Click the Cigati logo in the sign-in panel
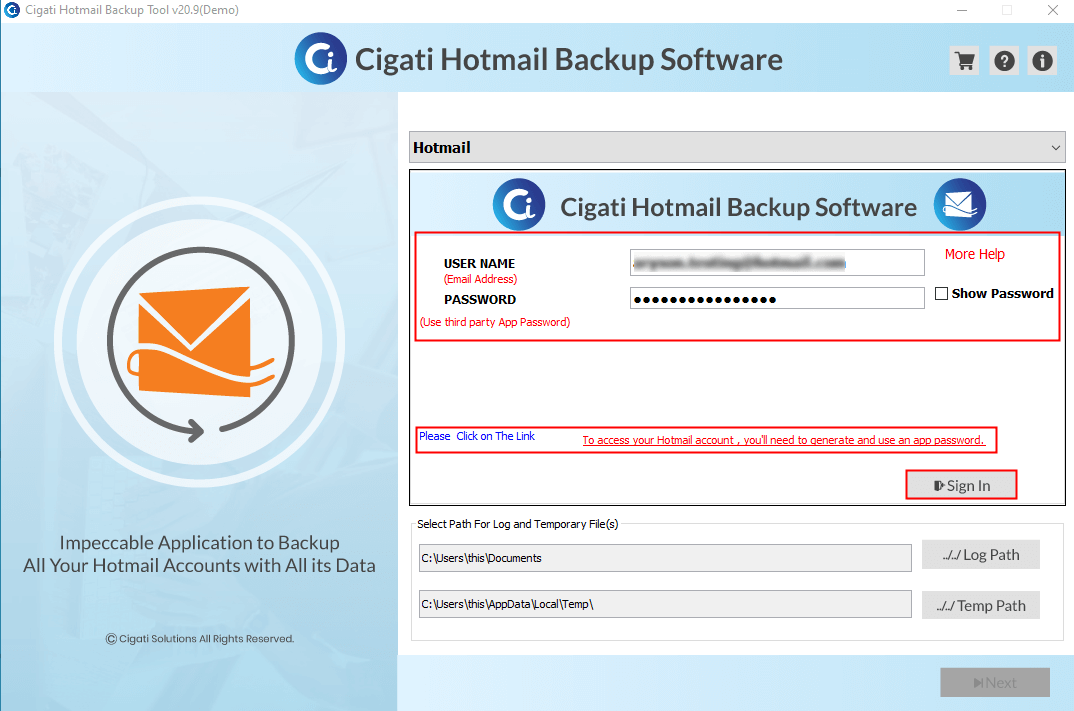1074x711 pixels. click(519, 204)
